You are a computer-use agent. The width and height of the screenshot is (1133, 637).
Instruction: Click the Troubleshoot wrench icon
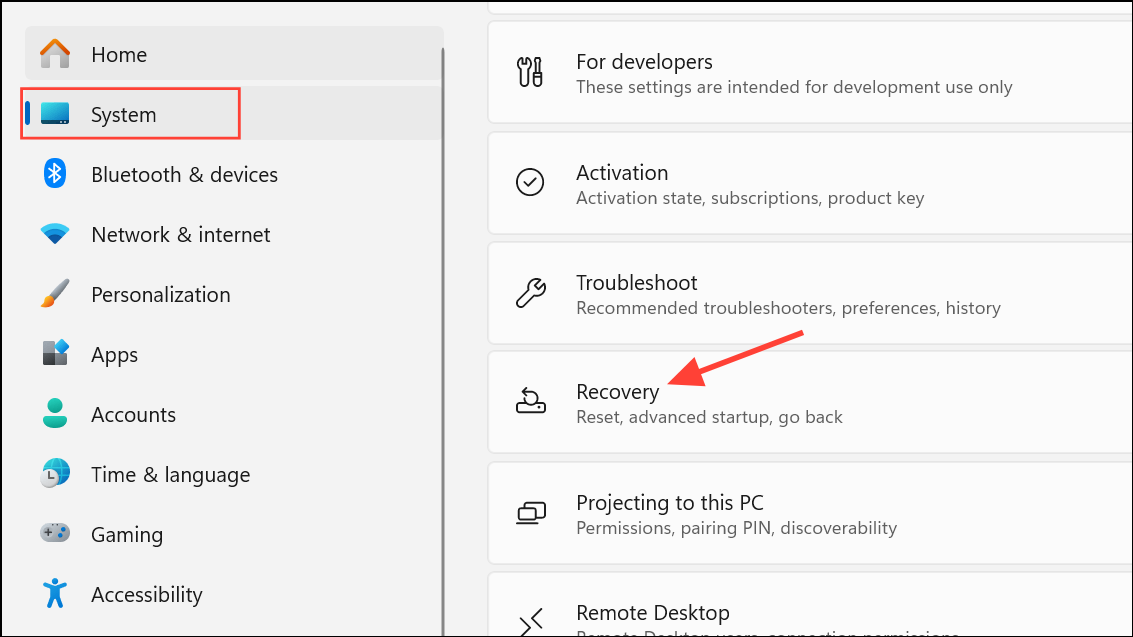[x=530, y=293]
